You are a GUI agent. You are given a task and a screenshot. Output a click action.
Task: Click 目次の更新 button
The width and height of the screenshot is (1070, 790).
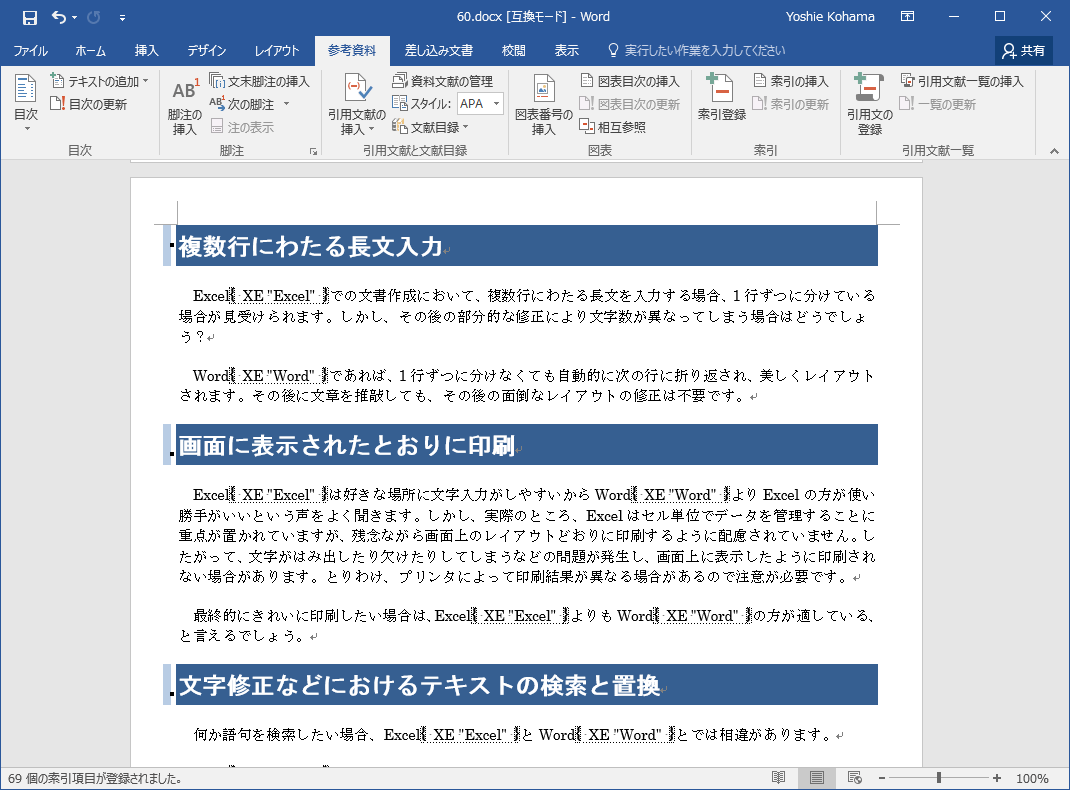(x=89, y=104)
